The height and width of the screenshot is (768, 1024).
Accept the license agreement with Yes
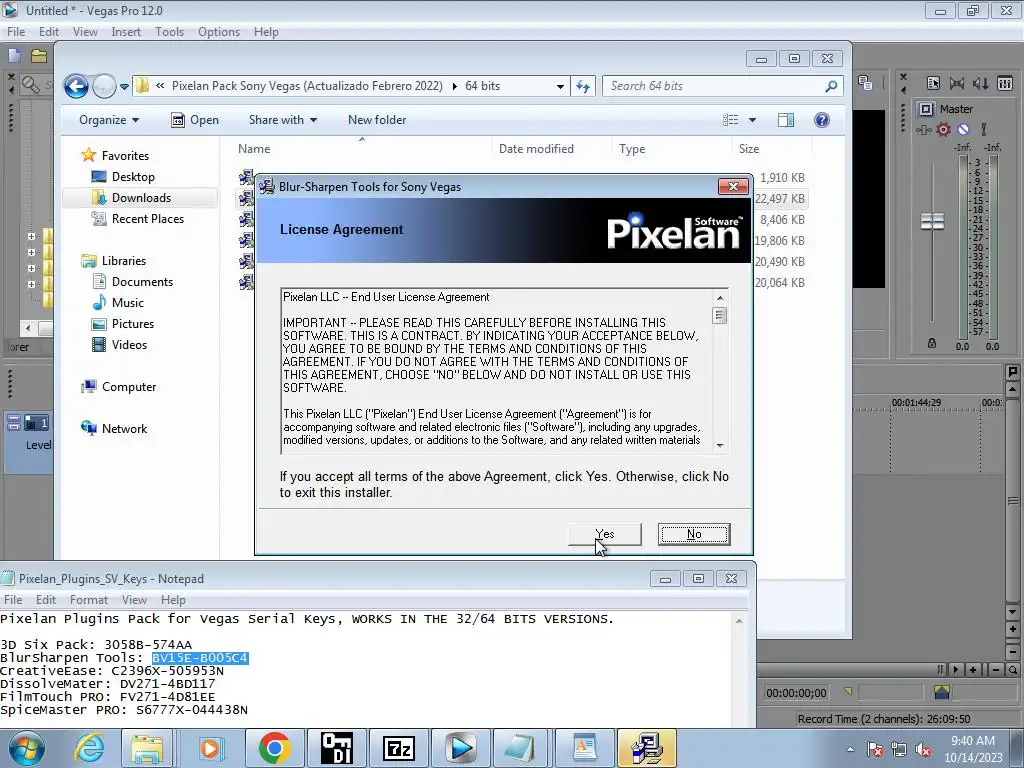point(605,534)
